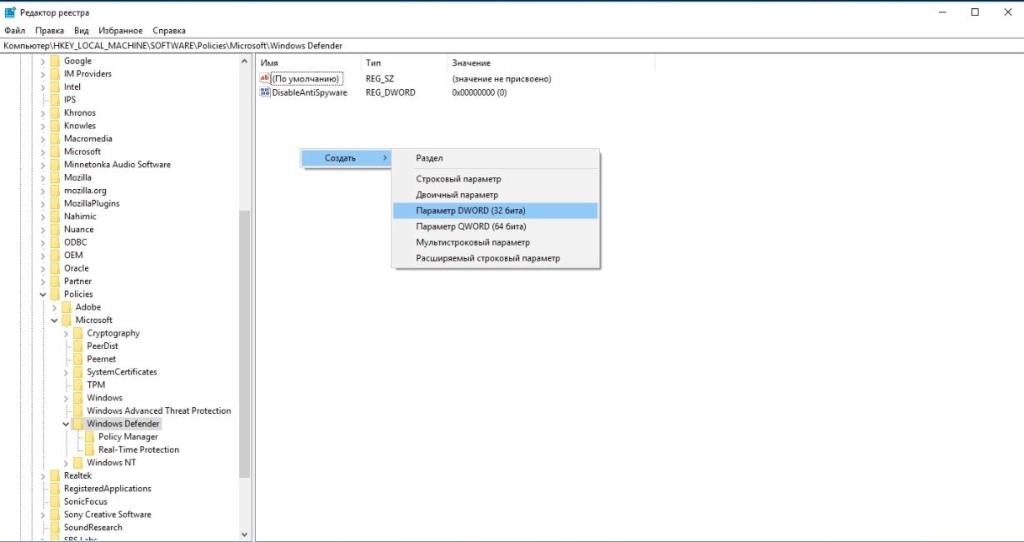1024x542 pixels.
Task: Click the tree scrollbar down arrow
Action: click(245, 534)
